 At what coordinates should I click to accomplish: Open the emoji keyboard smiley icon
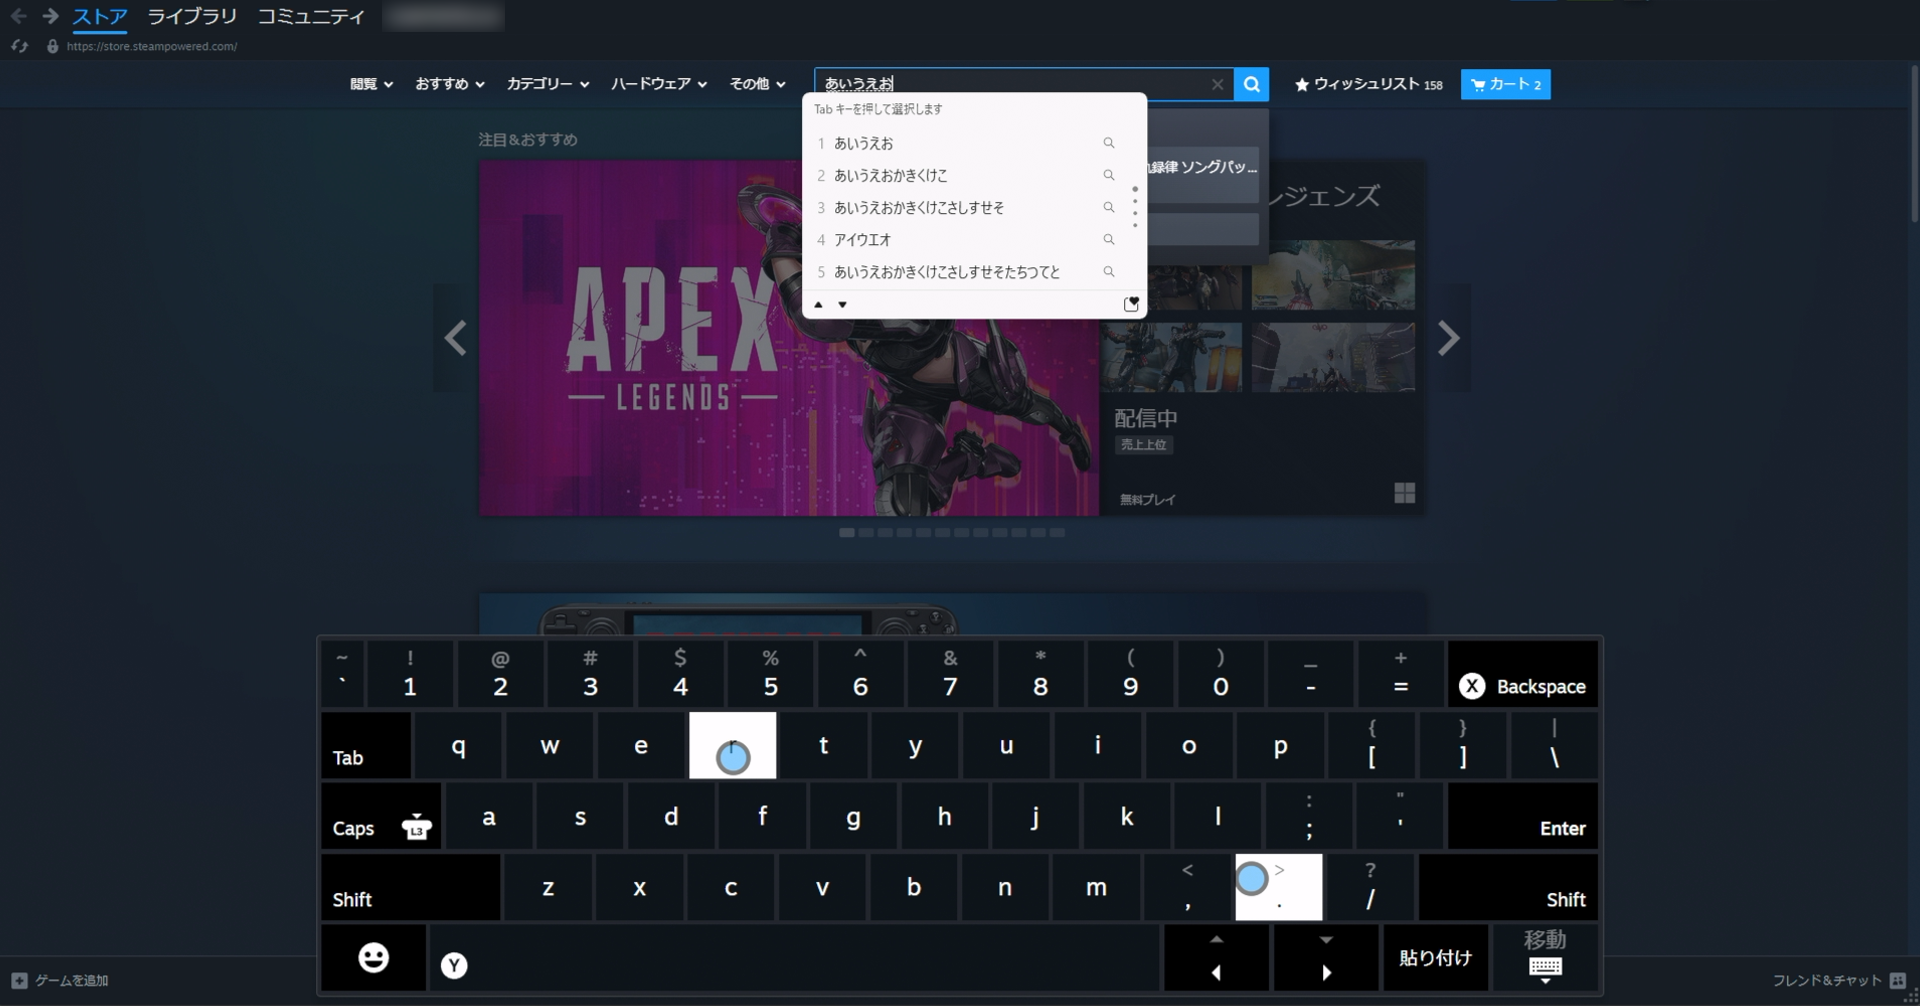click(373, 958)
